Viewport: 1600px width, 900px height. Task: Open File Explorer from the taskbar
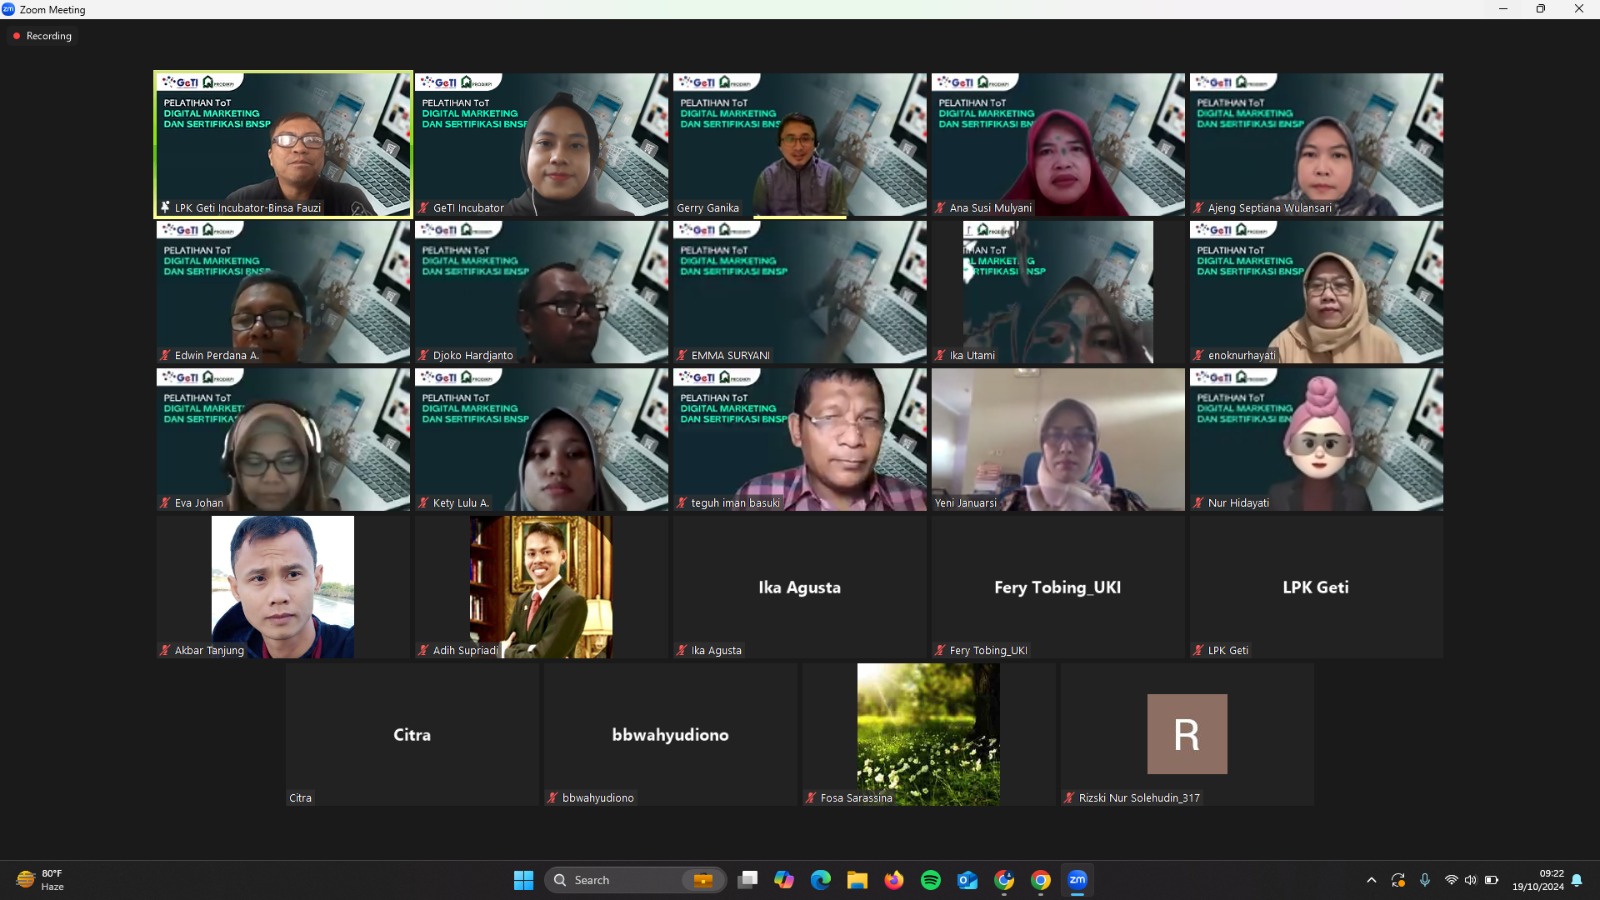tap(857, 880)
